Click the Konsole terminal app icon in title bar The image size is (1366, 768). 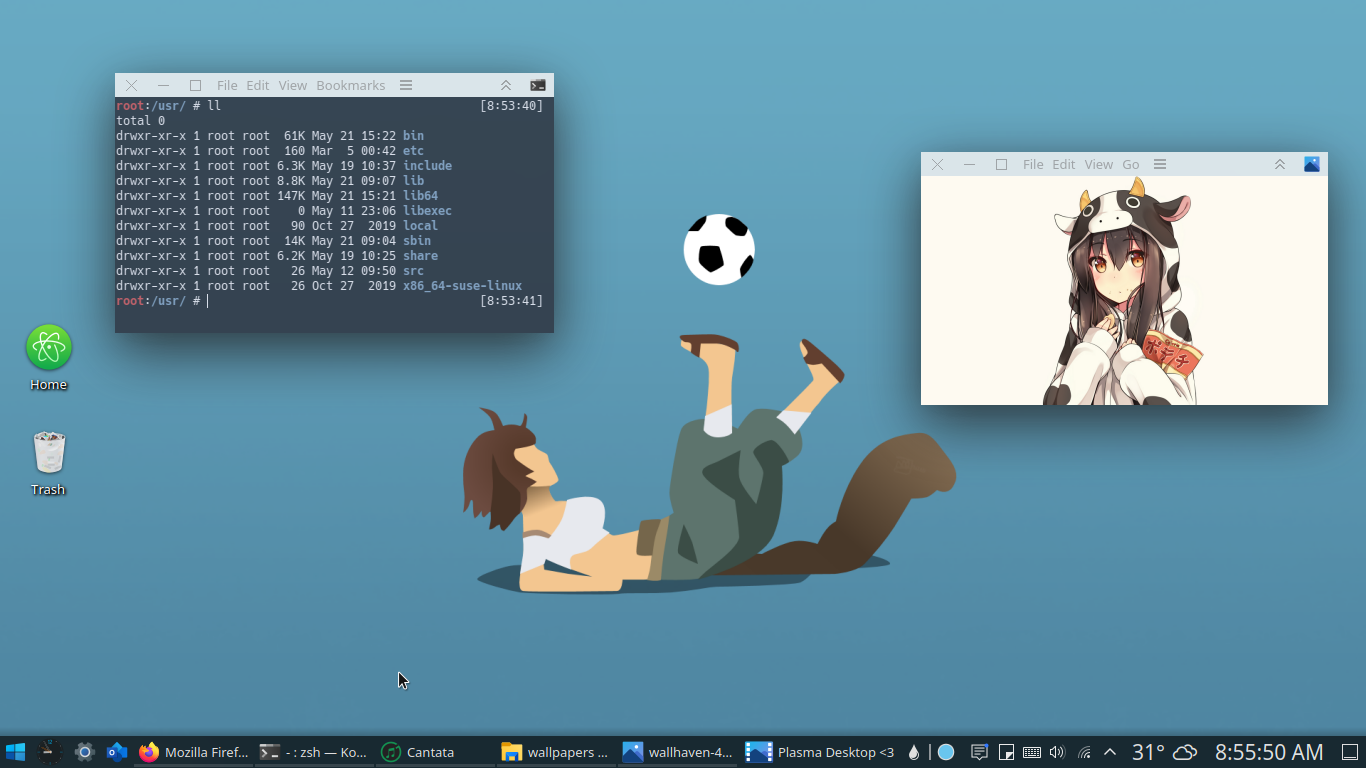pos(538,86)
